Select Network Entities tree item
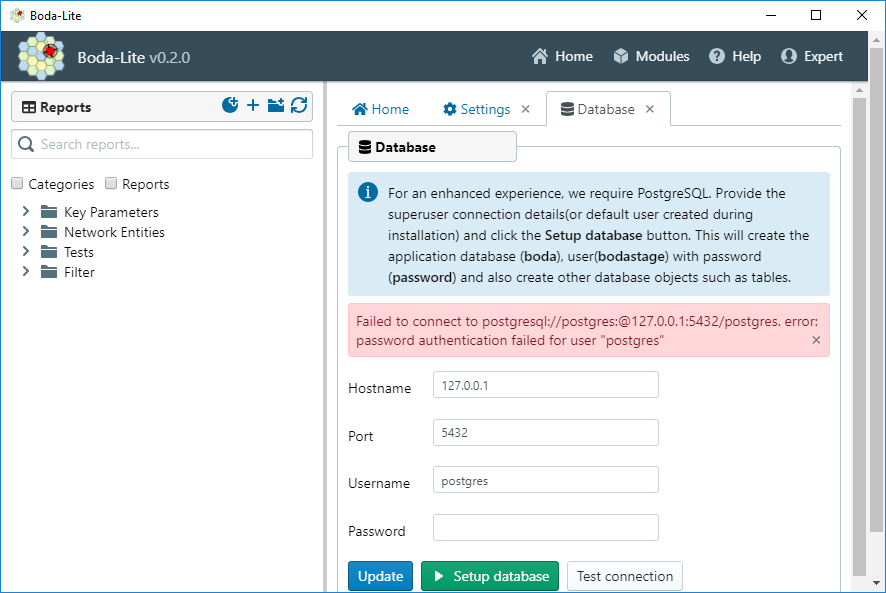The image size is (886, 593). click(x=114, y=232)
